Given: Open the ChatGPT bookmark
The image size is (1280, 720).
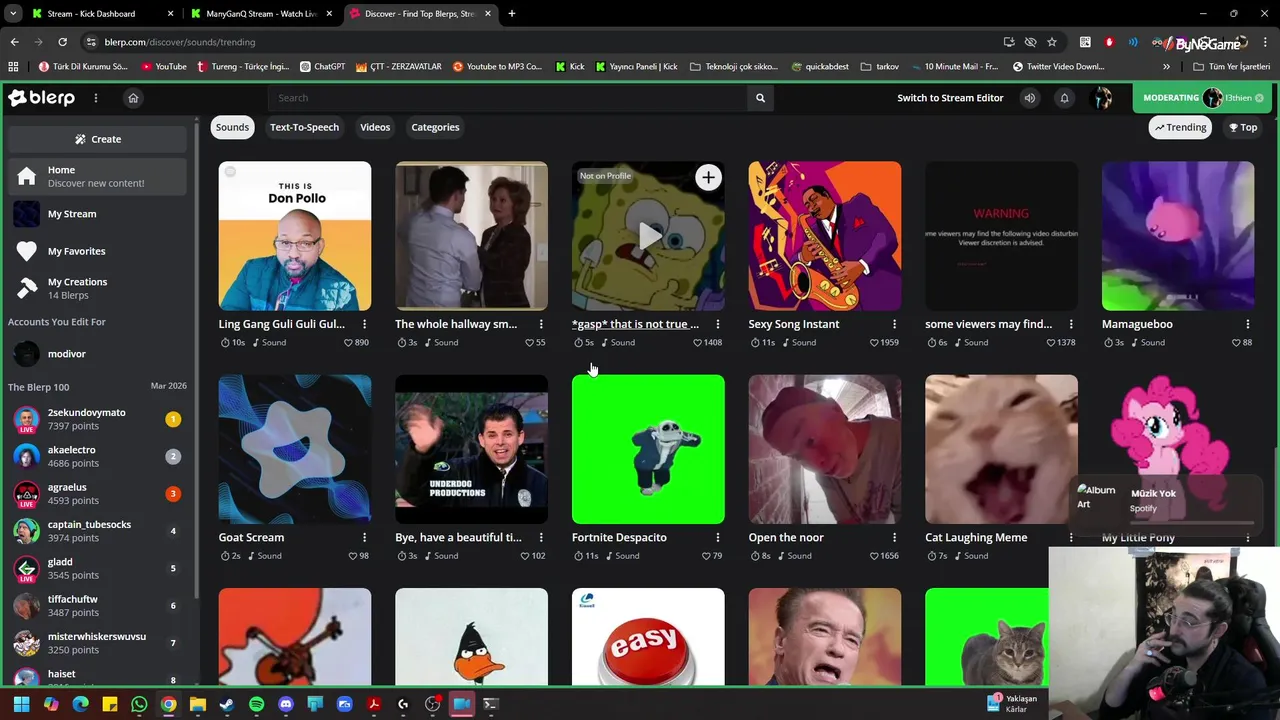Looking at the screenshot, I should [322, 67].
